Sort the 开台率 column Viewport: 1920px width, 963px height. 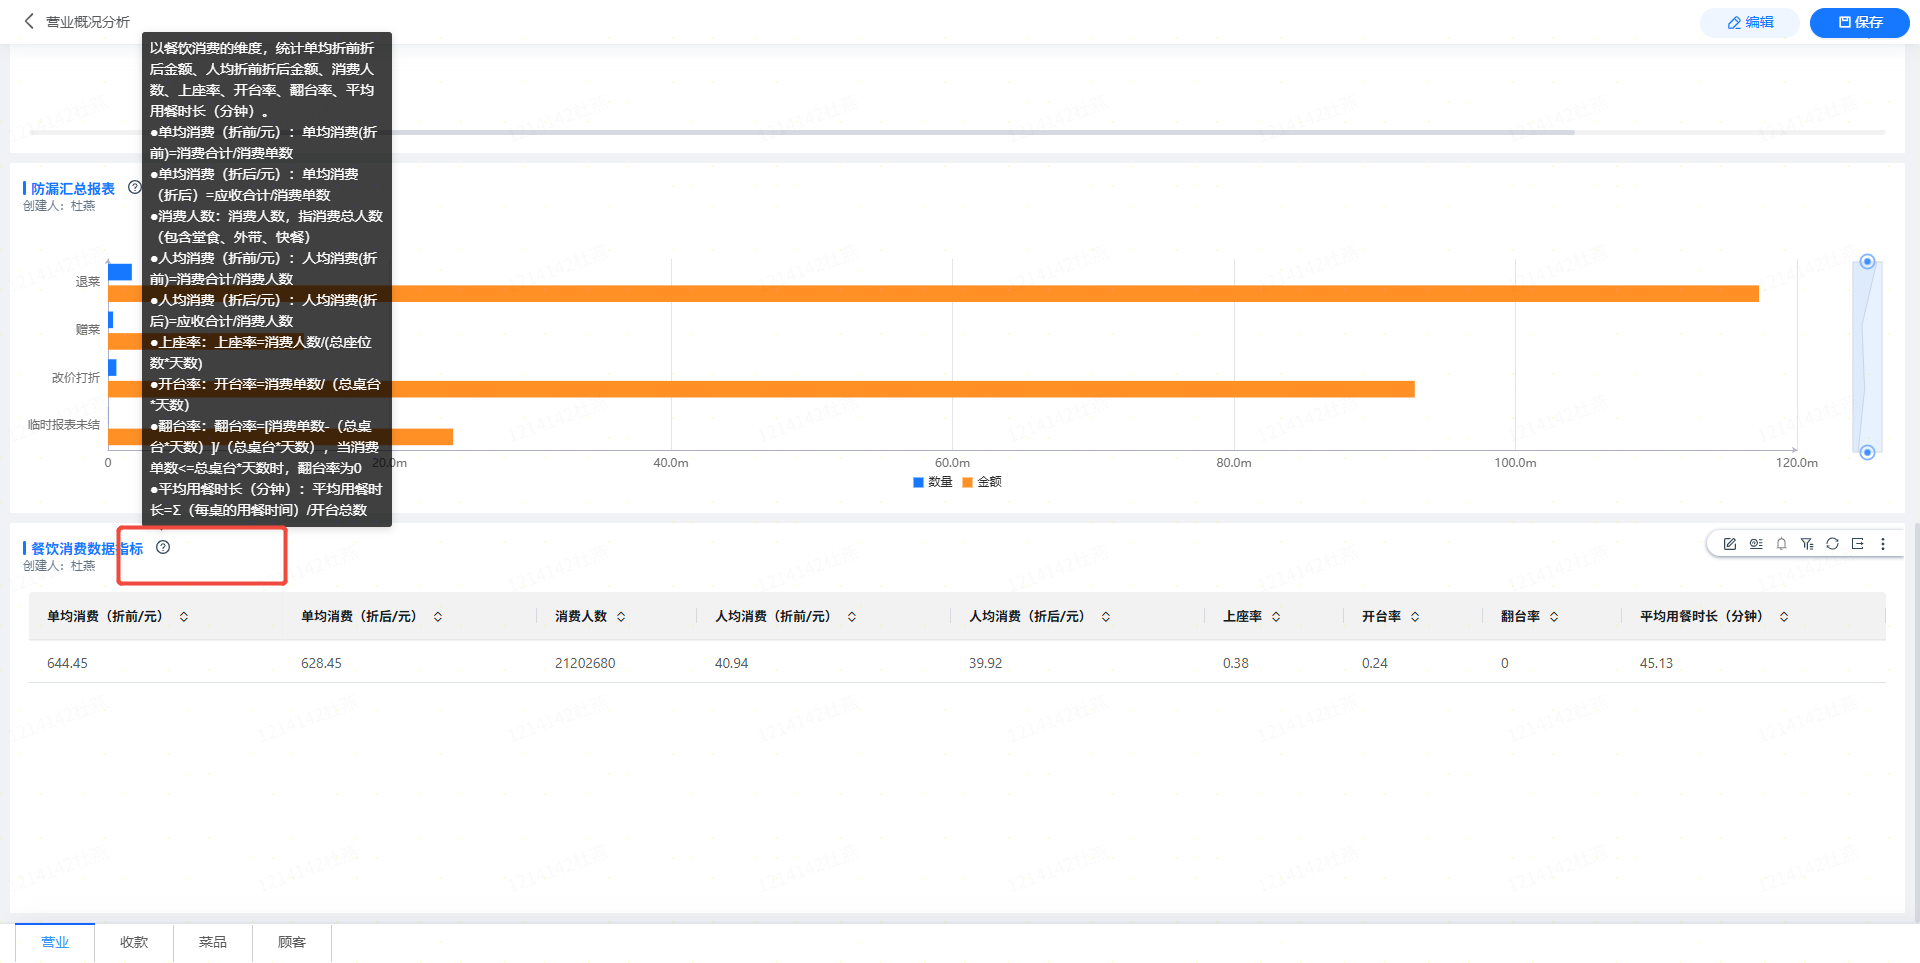1415,617
